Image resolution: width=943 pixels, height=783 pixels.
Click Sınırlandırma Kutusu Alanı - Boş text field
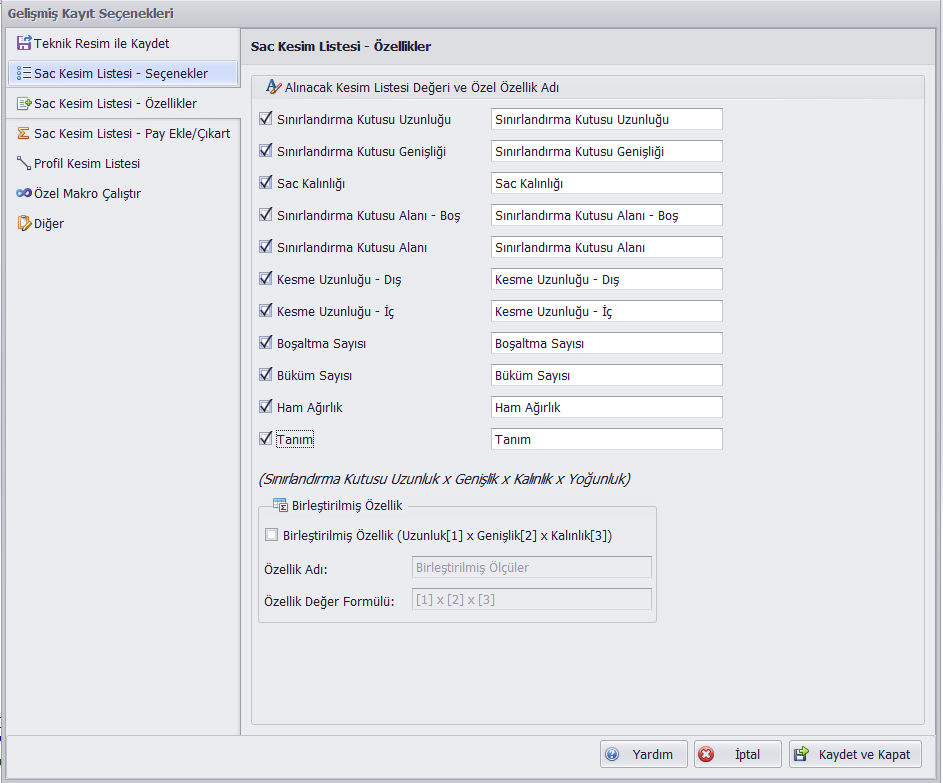tap(606, 215)
